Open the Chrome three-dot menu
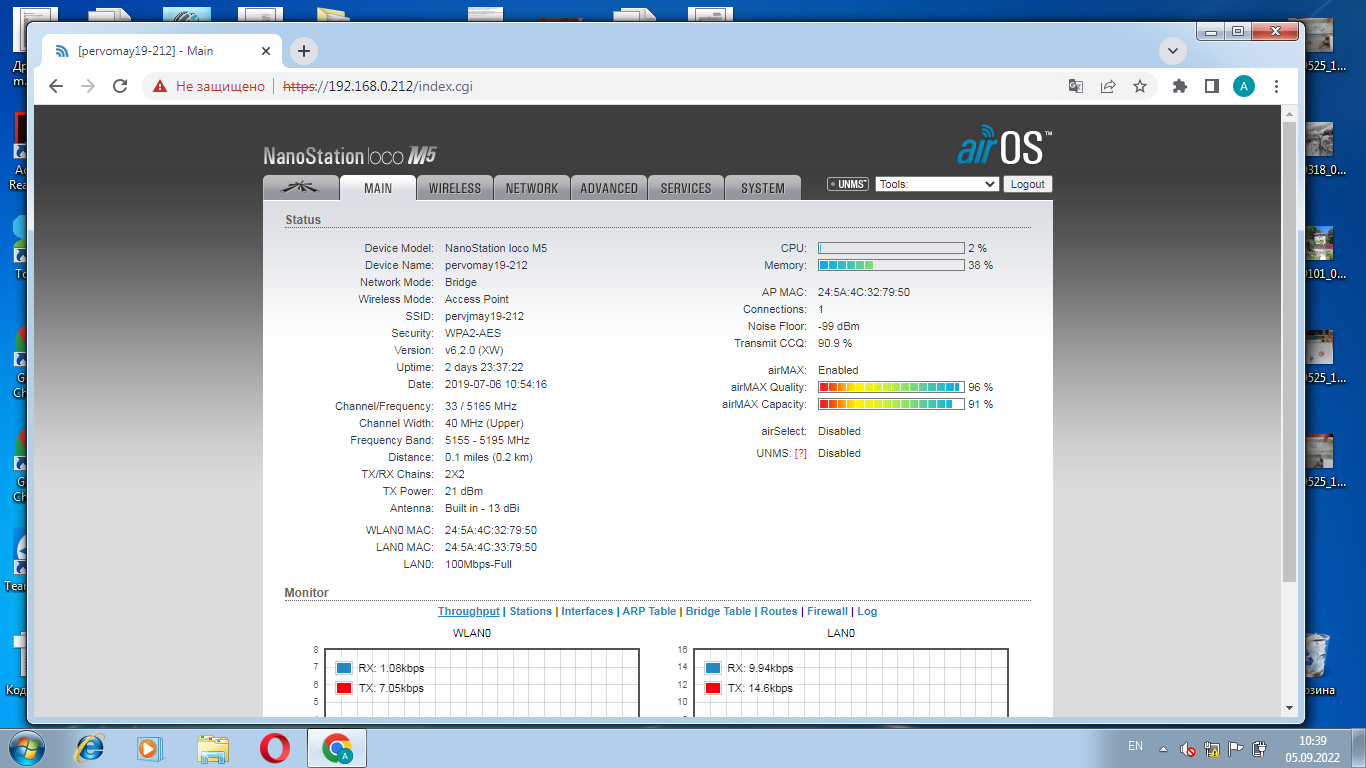1366x768 pixels. click(1277, 86)
